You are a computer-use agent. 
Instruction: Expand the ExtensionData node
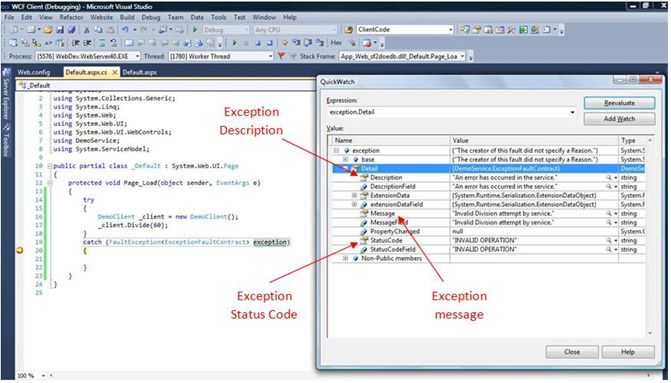354,195
